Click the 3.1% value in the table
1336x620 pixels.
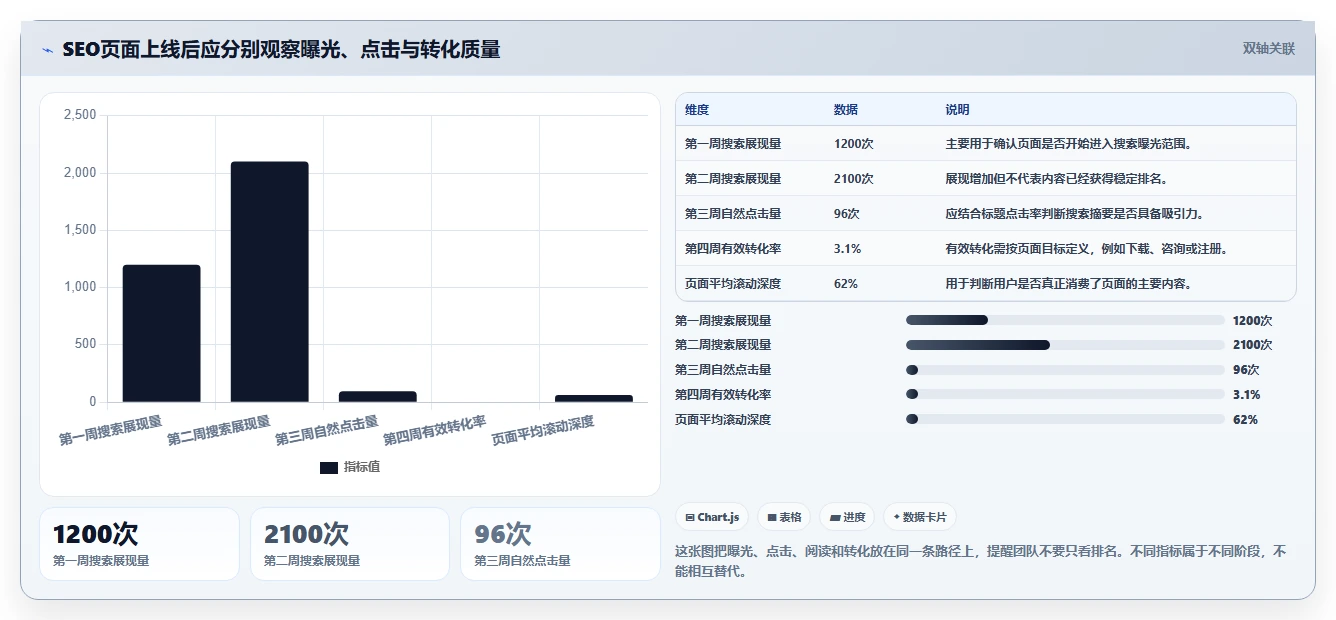coord(847,249)
